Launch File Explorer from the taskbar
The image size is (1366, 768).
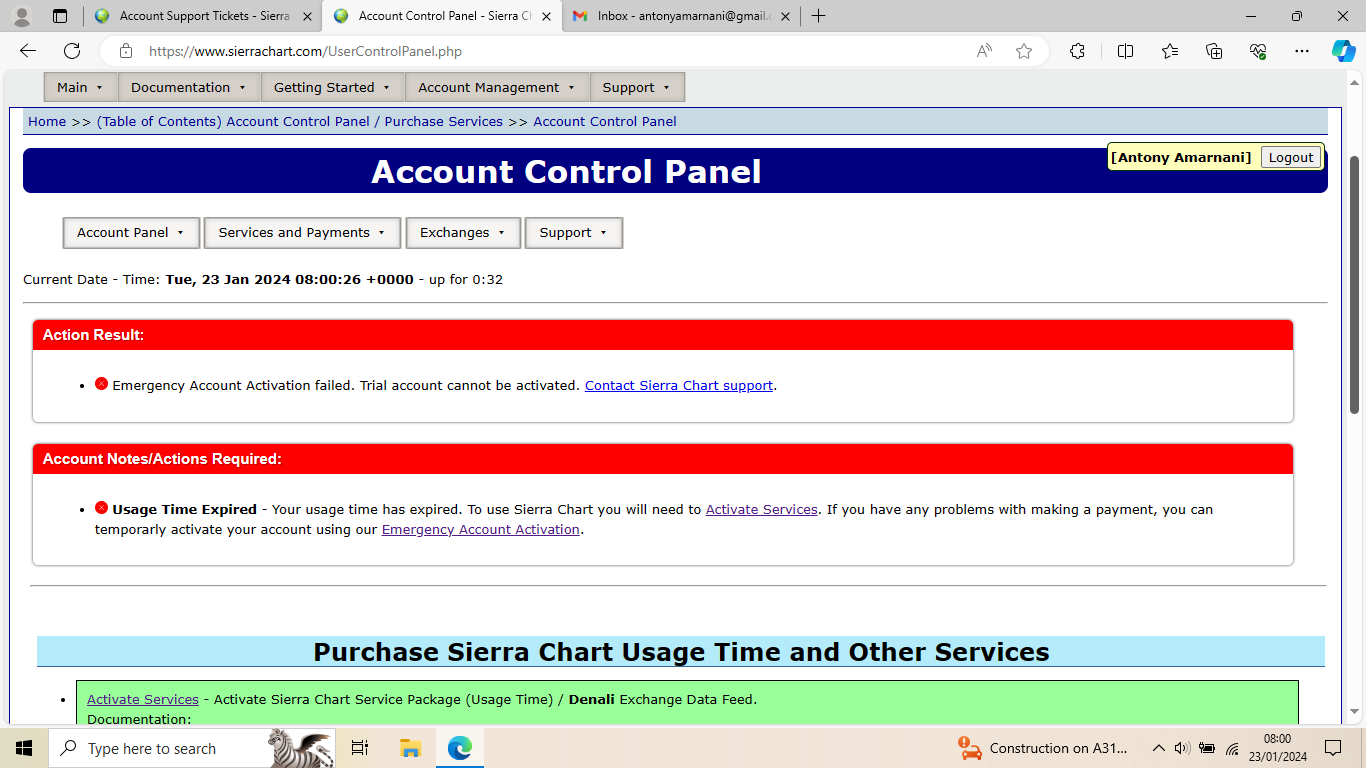pyautogui.click(x=410, y=748)
